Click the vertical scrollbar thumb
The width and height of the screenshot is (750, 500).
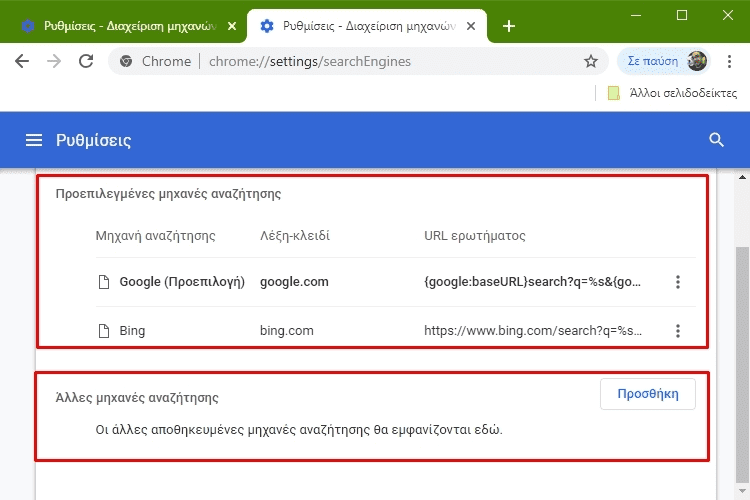tap(742, 364)
